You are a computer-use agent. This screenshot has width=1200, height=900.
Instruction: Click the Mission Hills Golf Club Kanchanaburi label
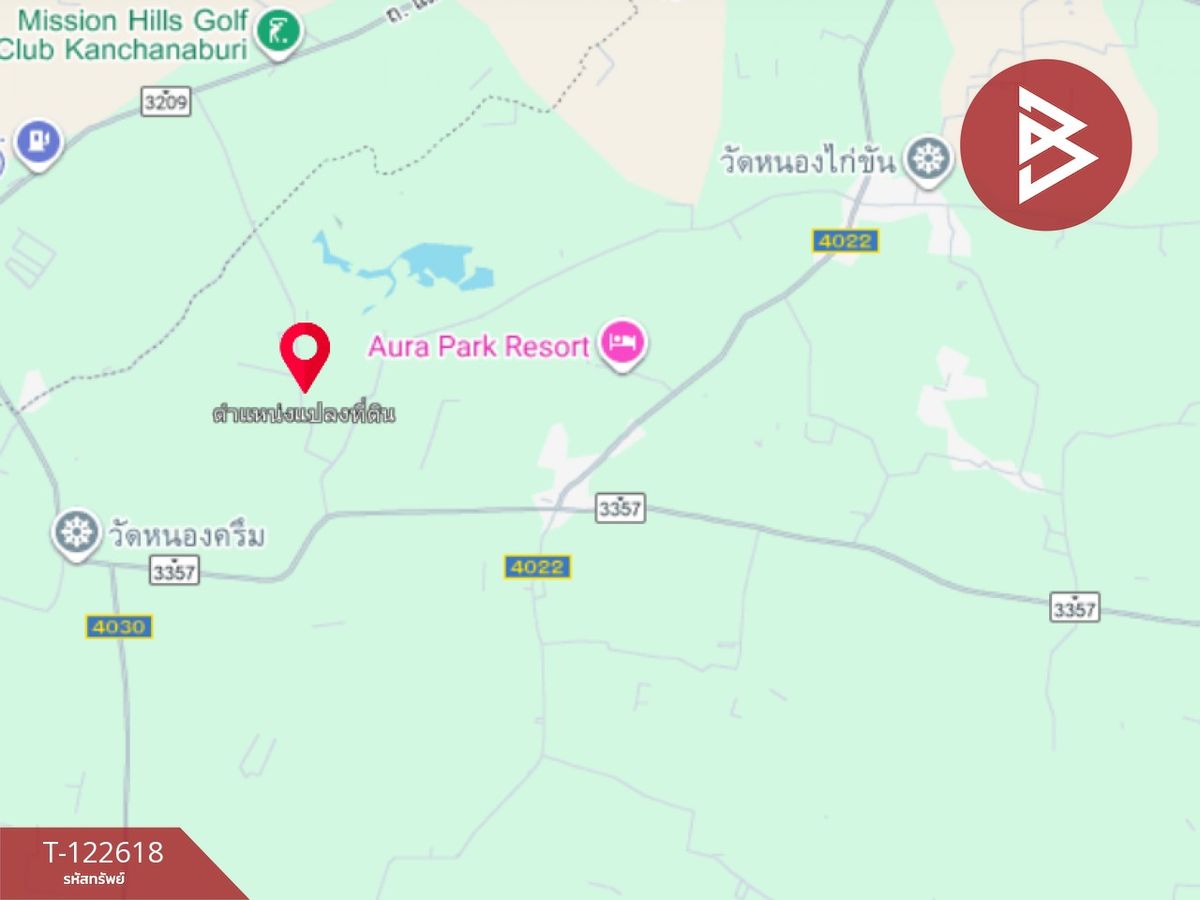[124, 34]
